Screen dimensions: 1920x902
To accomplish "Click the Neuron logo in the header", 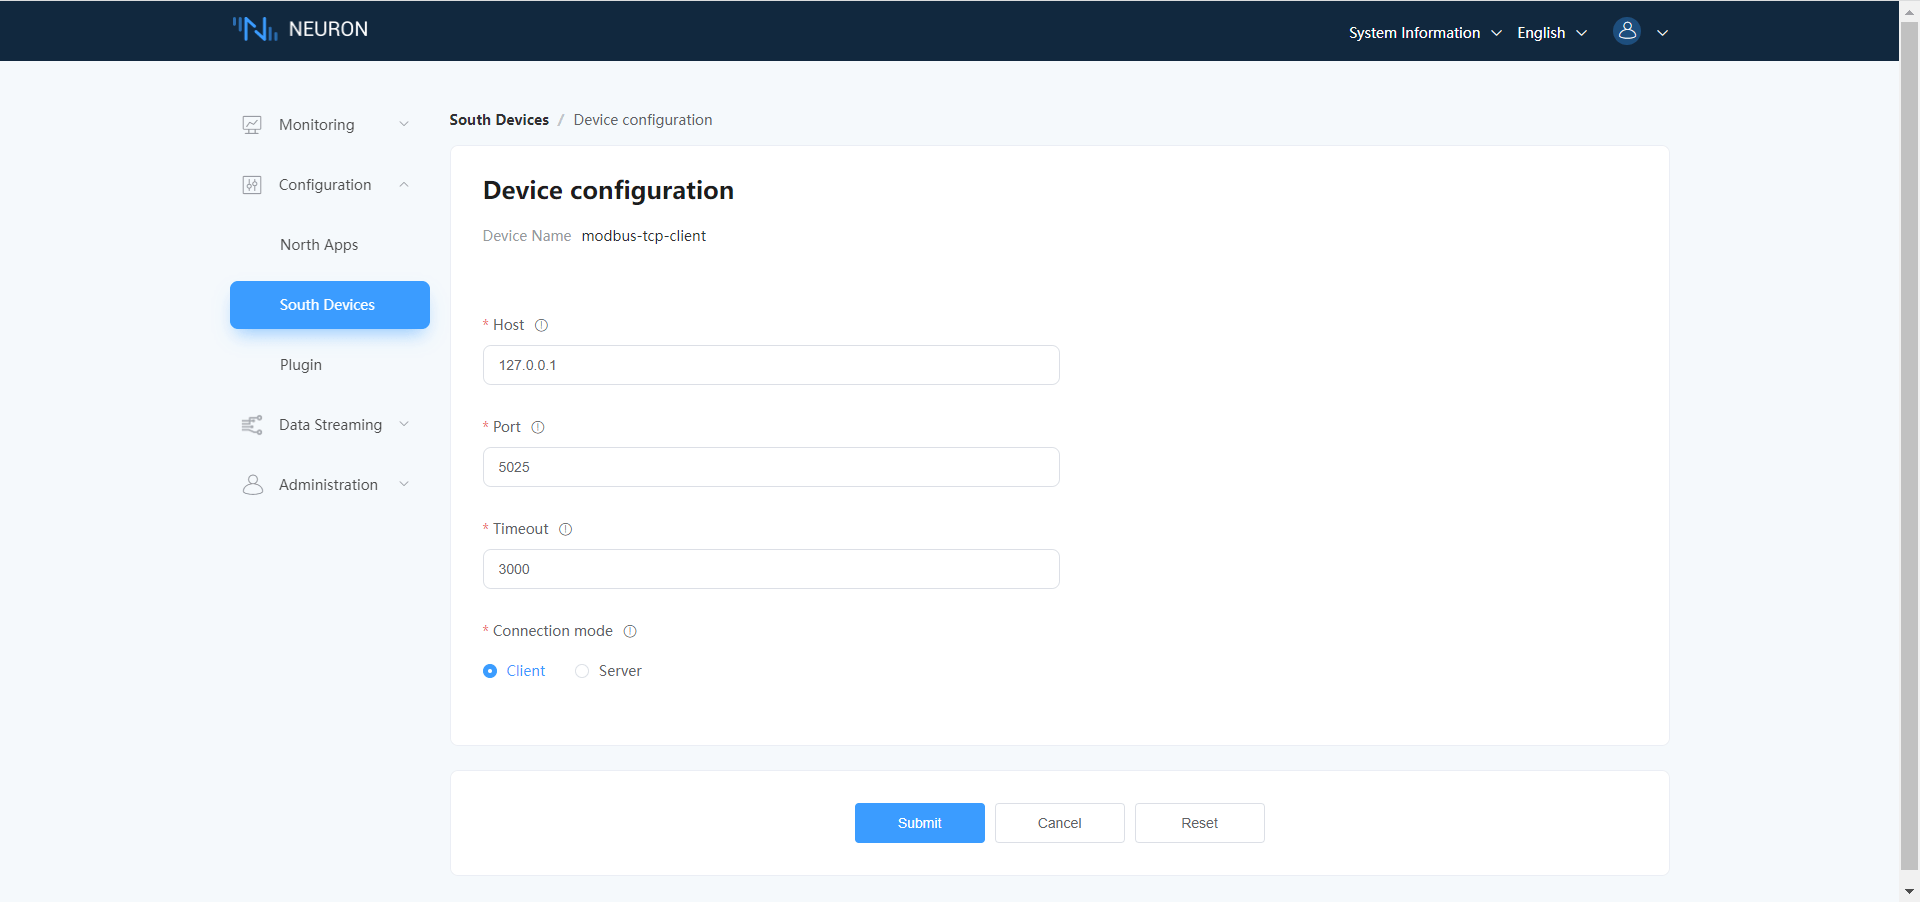I will pos(299,28).
